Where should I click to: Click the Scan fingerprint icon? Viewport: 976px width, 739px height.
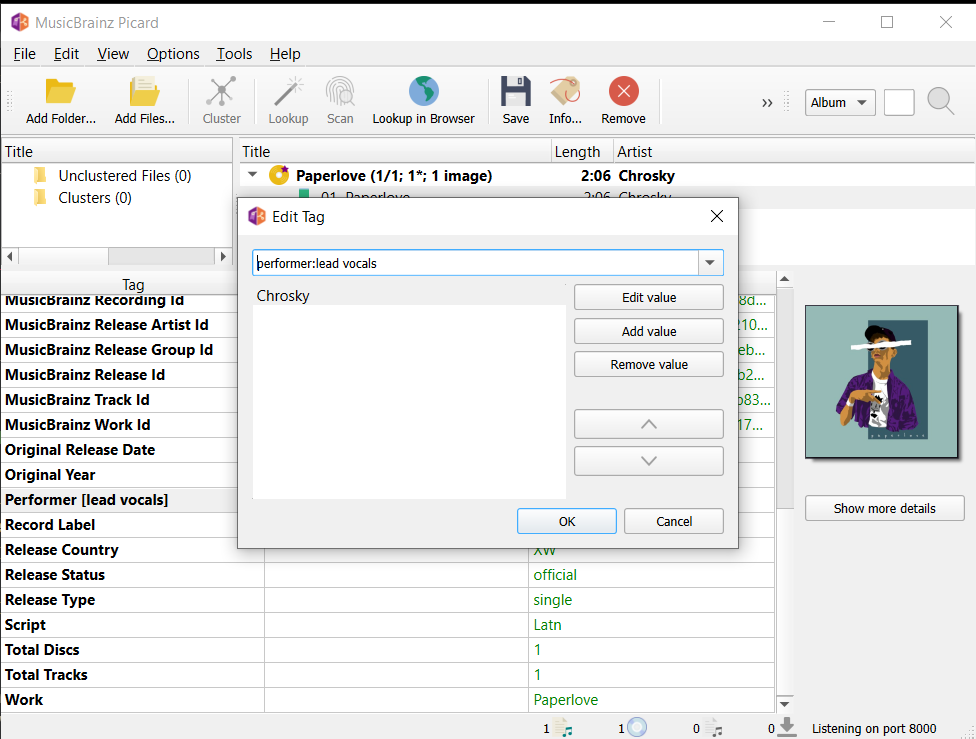pyautogui.click(x=340, y=92)
